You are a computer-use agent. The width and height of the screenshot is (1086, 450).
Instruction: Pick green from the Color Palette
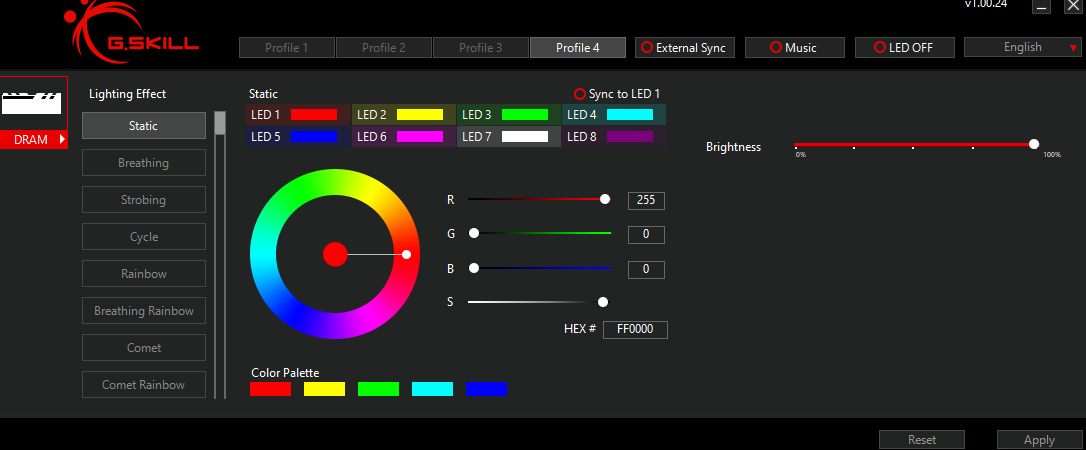coord(378,389)
